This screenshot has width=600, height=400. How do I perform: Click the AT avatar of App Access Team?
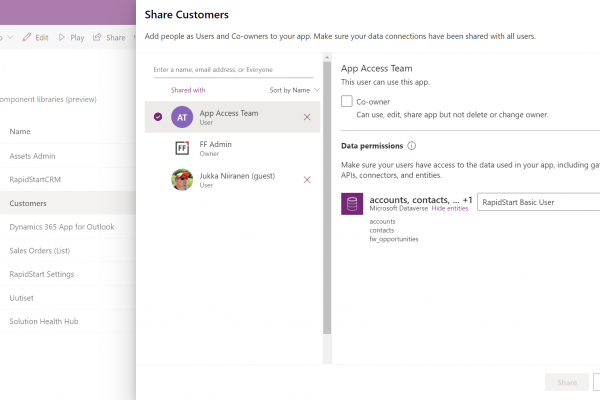tap(182, 117)
